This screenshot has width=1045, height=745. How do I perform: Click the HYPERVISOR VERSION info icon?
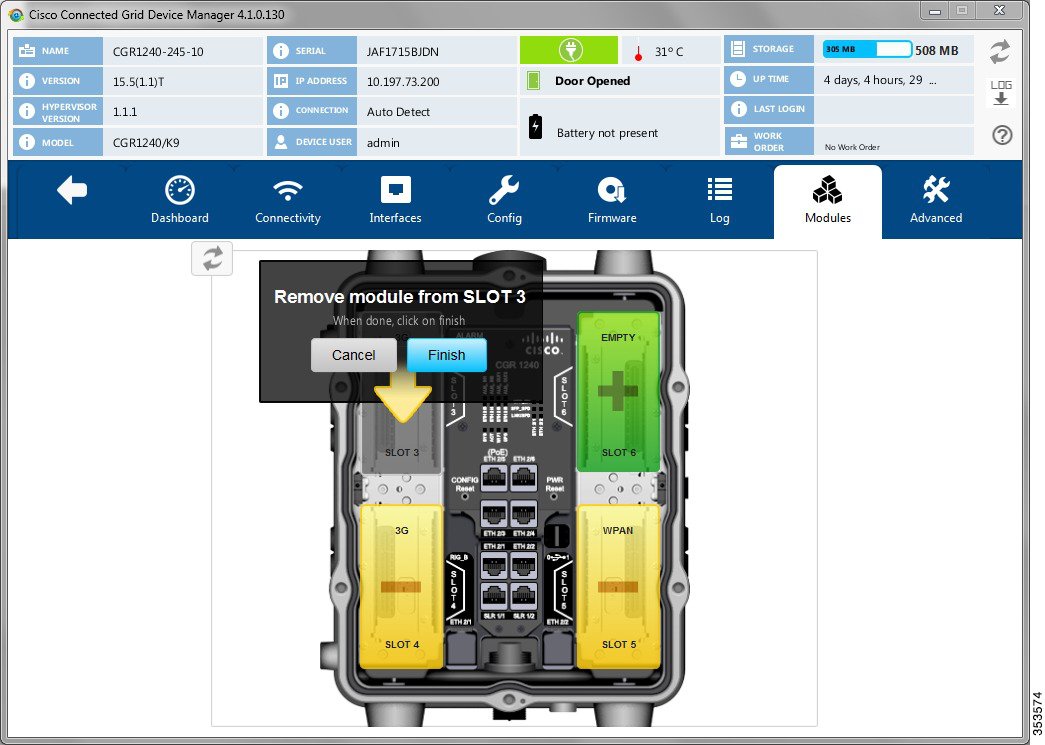click(x=27, y=111)
